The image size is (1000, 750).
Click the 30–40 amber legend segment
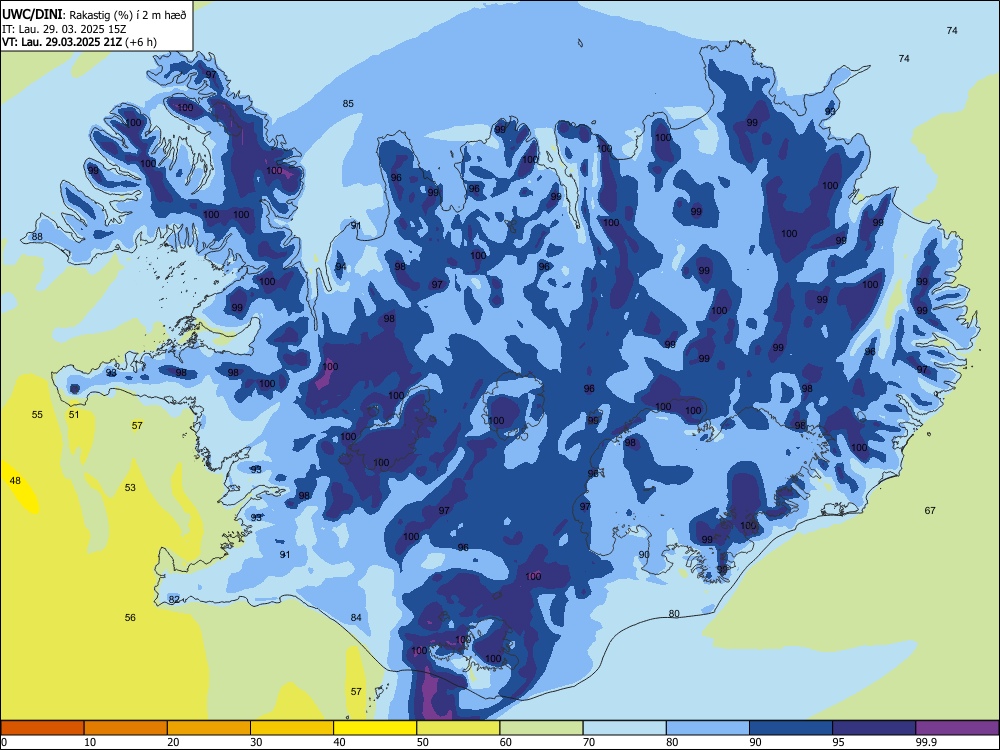coord(292,728)
